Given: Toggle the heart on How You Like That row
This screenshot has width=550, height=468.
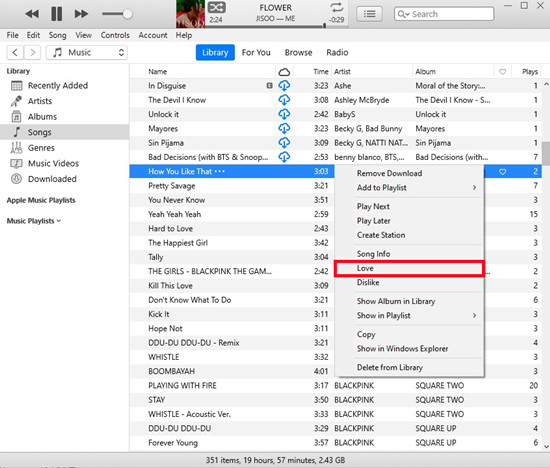Looking at the screenshot, I should (503, 172).
